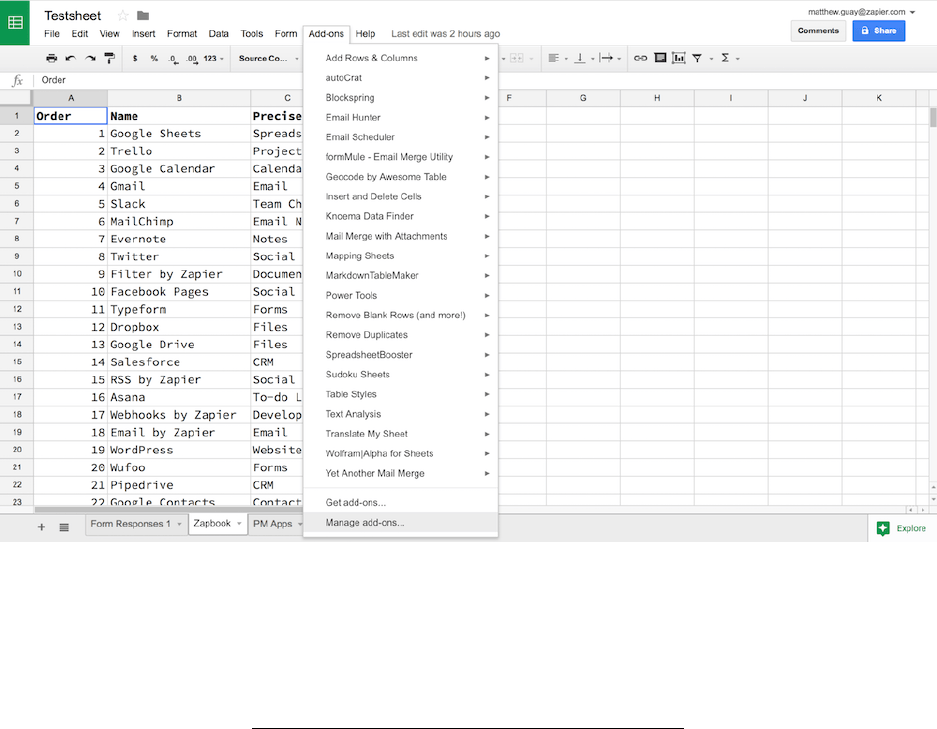Expand Wolfram|Alpha for Sheets submenu
937x729 pixels.
[400, 454]
